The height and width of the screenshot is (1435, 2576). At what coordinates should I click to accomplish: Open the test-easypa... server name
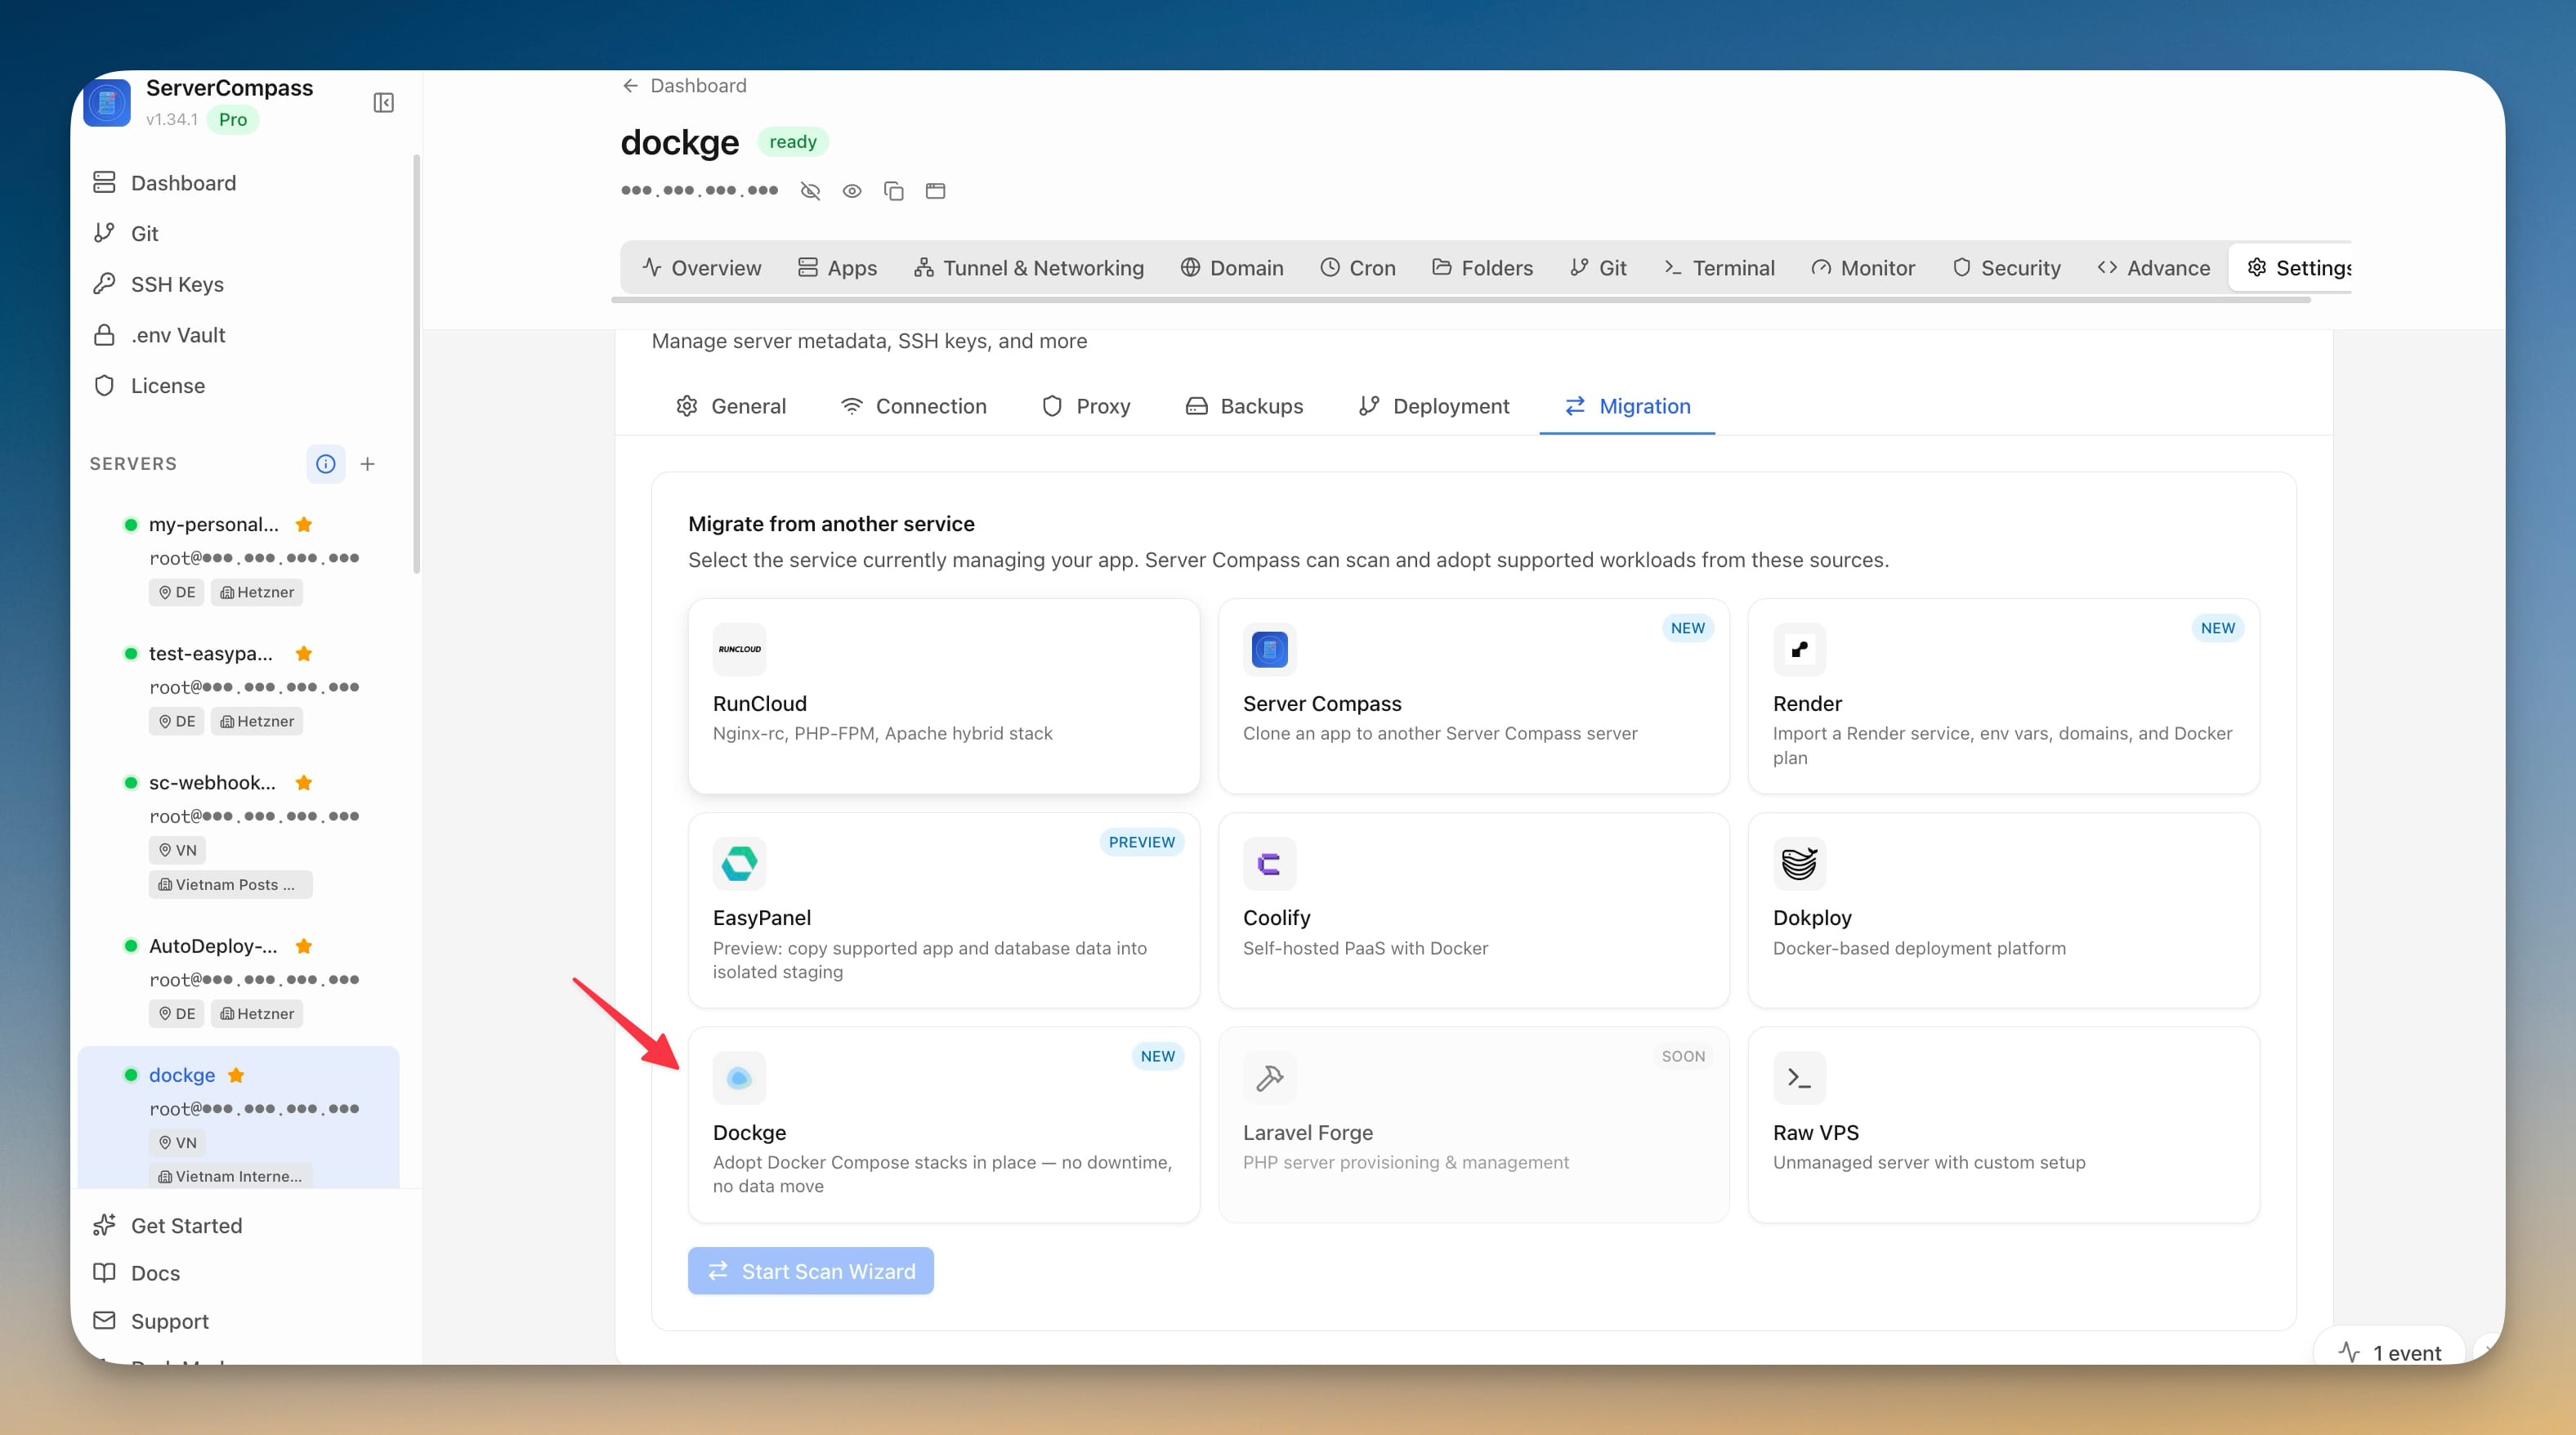tap(211, 653)
